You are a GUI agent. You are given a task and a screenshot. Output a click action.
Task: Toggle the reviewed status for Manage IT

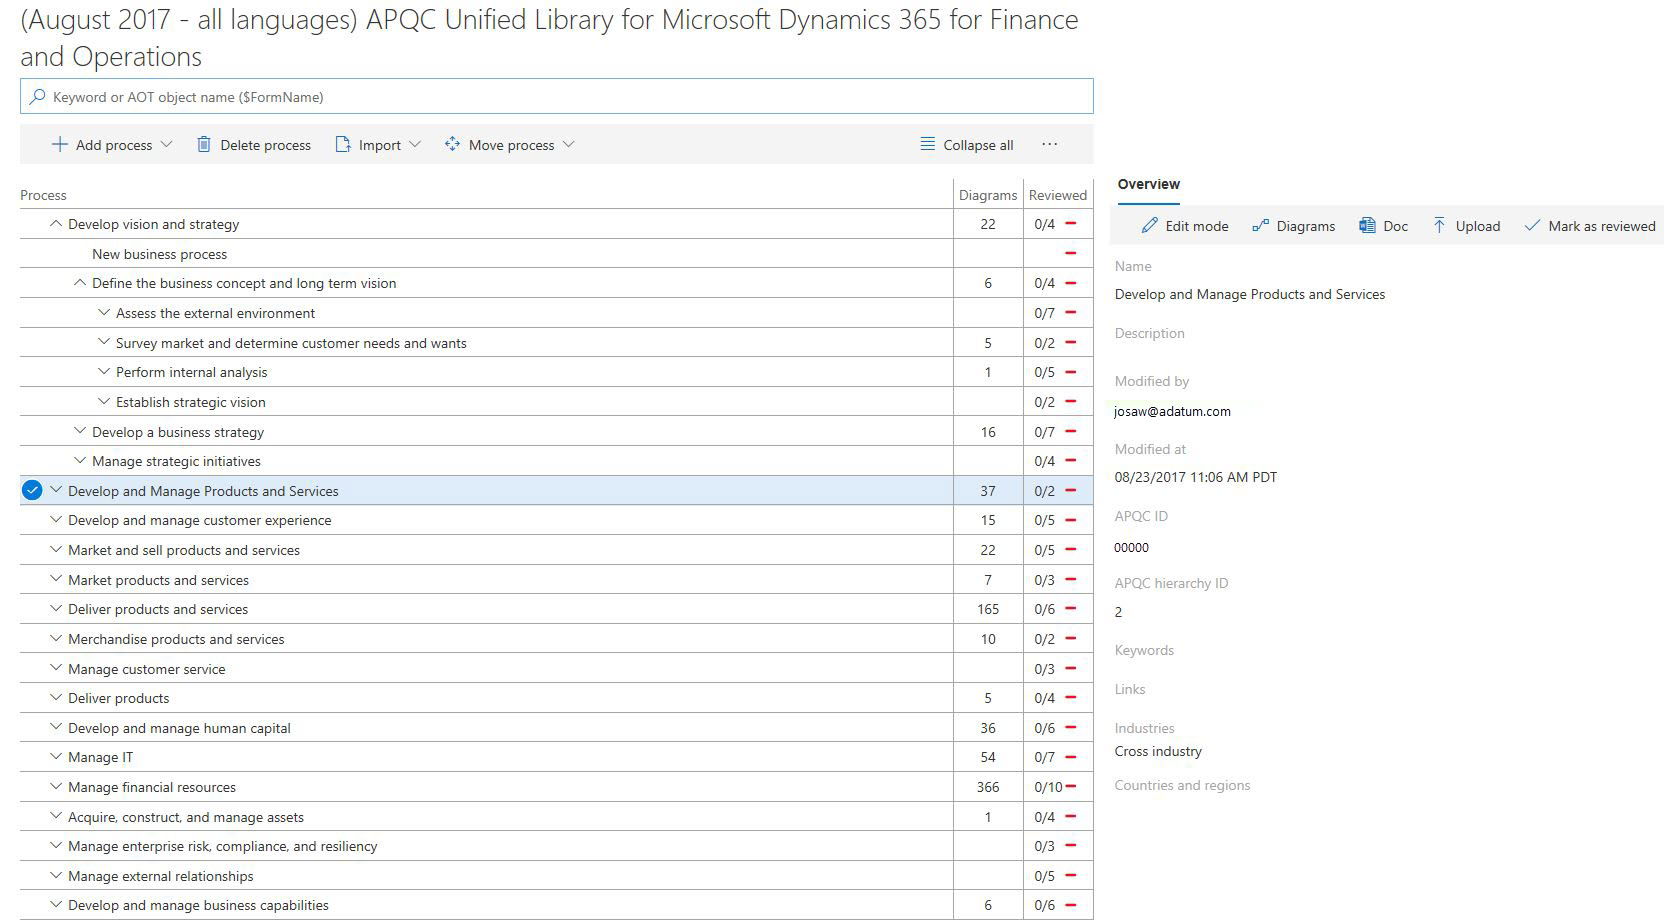1070,757
